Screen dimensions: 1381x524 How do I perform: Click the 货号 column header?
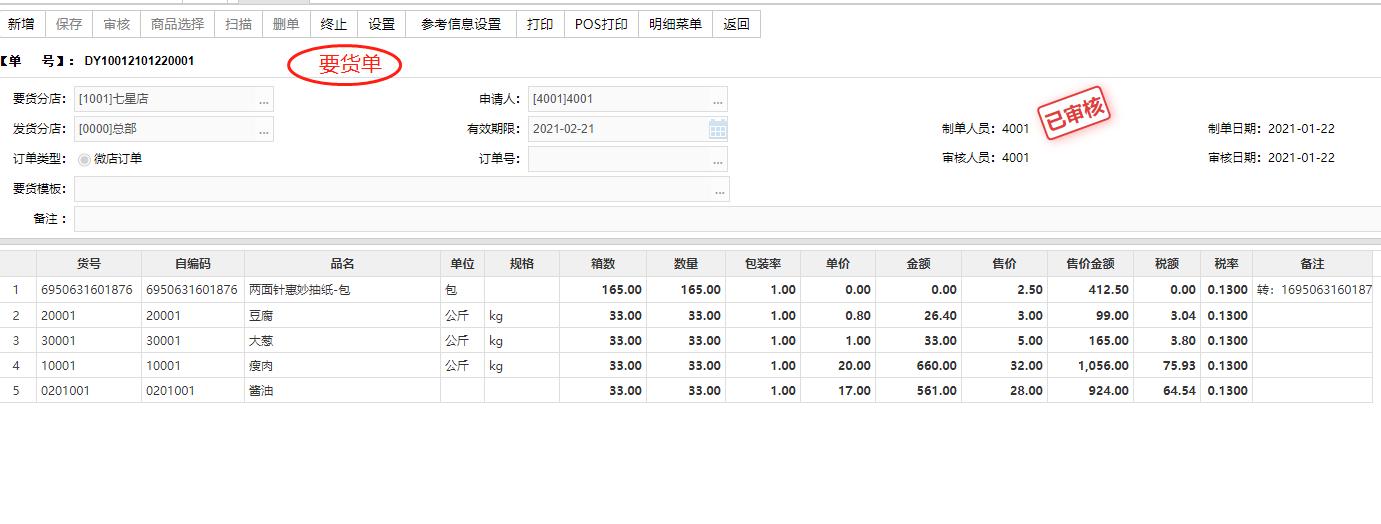[x=89, y=264]
